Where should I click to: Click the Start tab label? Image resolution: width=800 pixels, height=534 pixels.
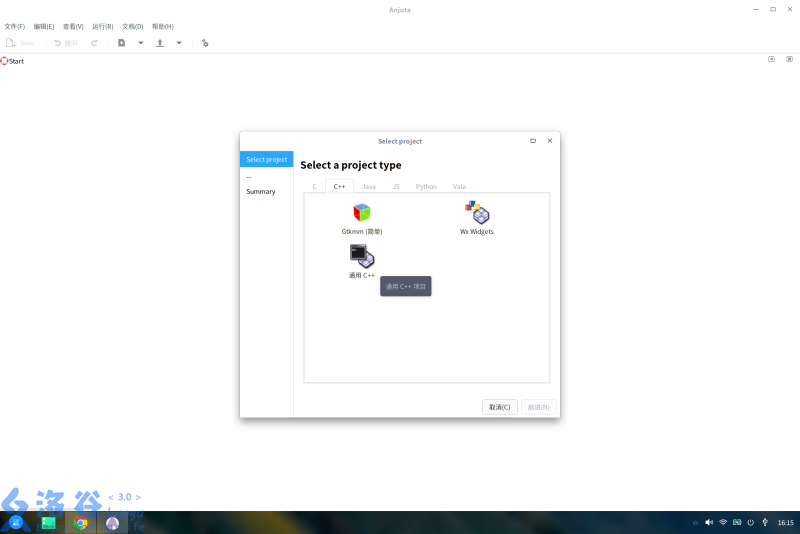[x=16, y=61]
